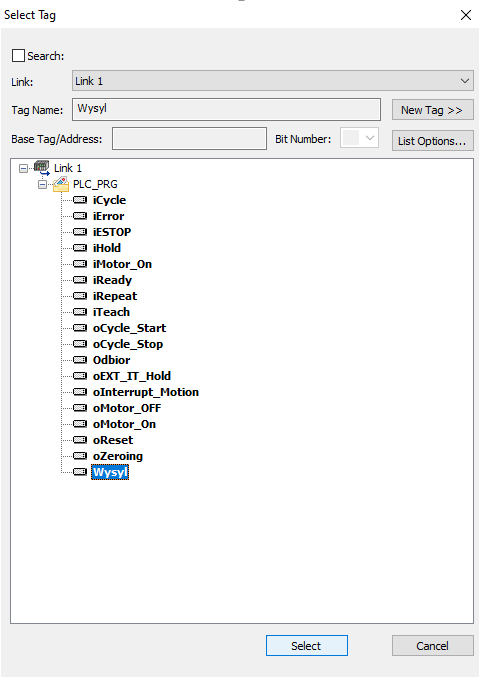Image resolution: width=479 pixels, height=678 pixels.
Task: Click the tag icon beside iESTOP
Action: coord(80,232)
